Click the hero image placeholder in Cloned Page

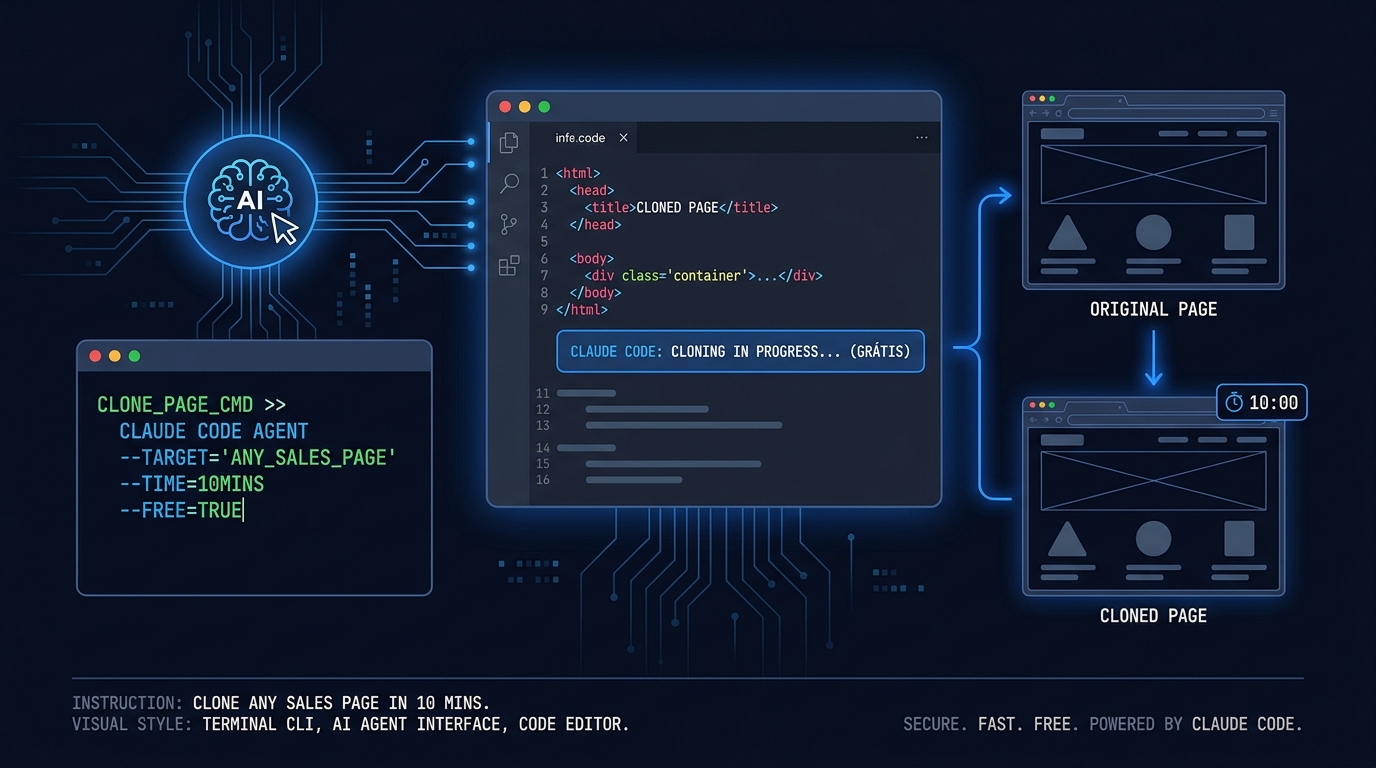point(1153,481)
